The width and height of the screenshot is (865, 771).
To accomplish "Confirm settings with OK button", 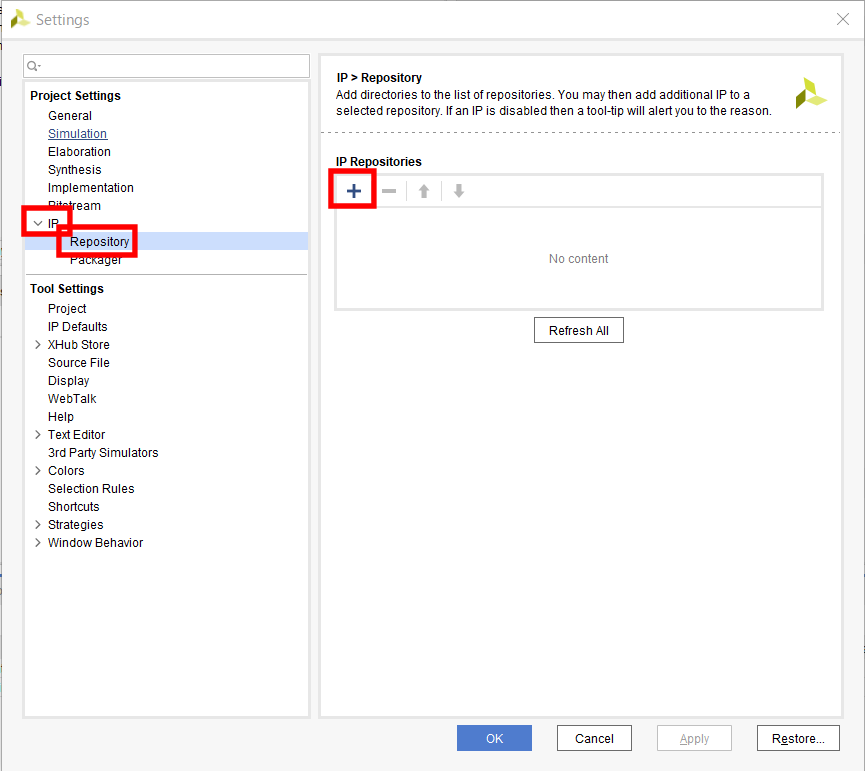I will tap(494, 738).
